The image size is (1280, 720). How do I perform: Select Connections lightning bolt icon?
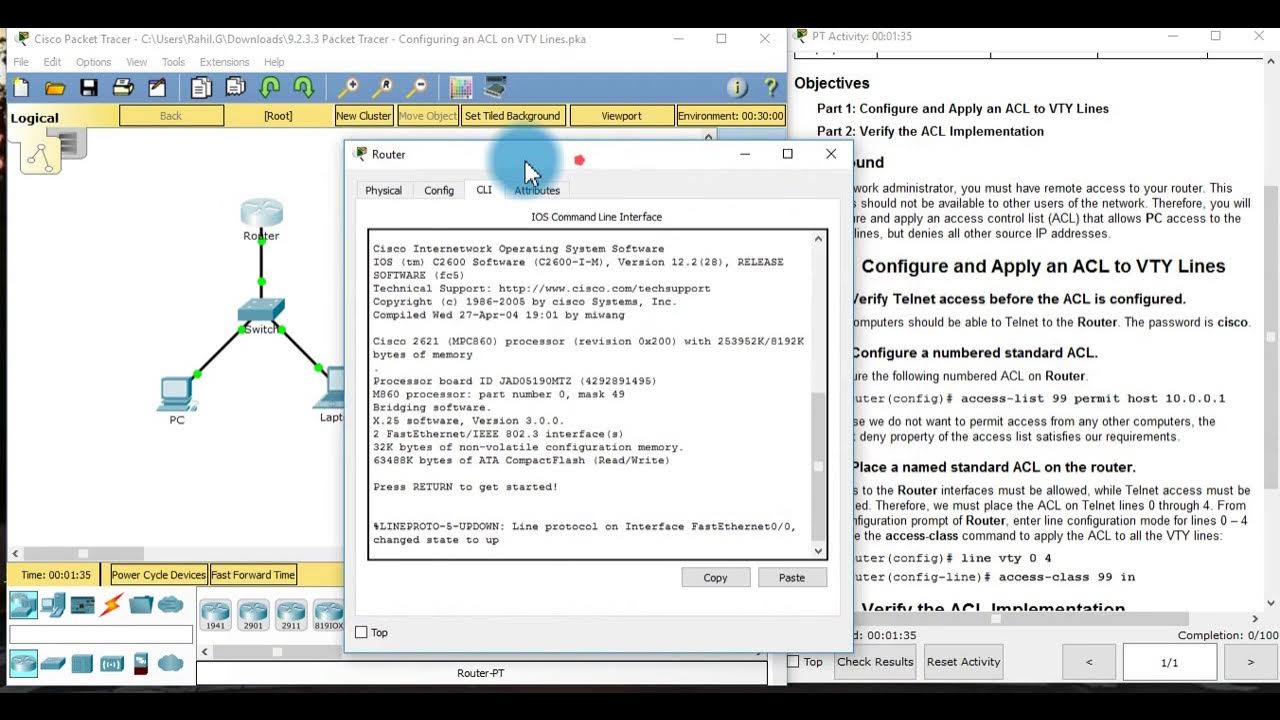[x=111, y=605]
